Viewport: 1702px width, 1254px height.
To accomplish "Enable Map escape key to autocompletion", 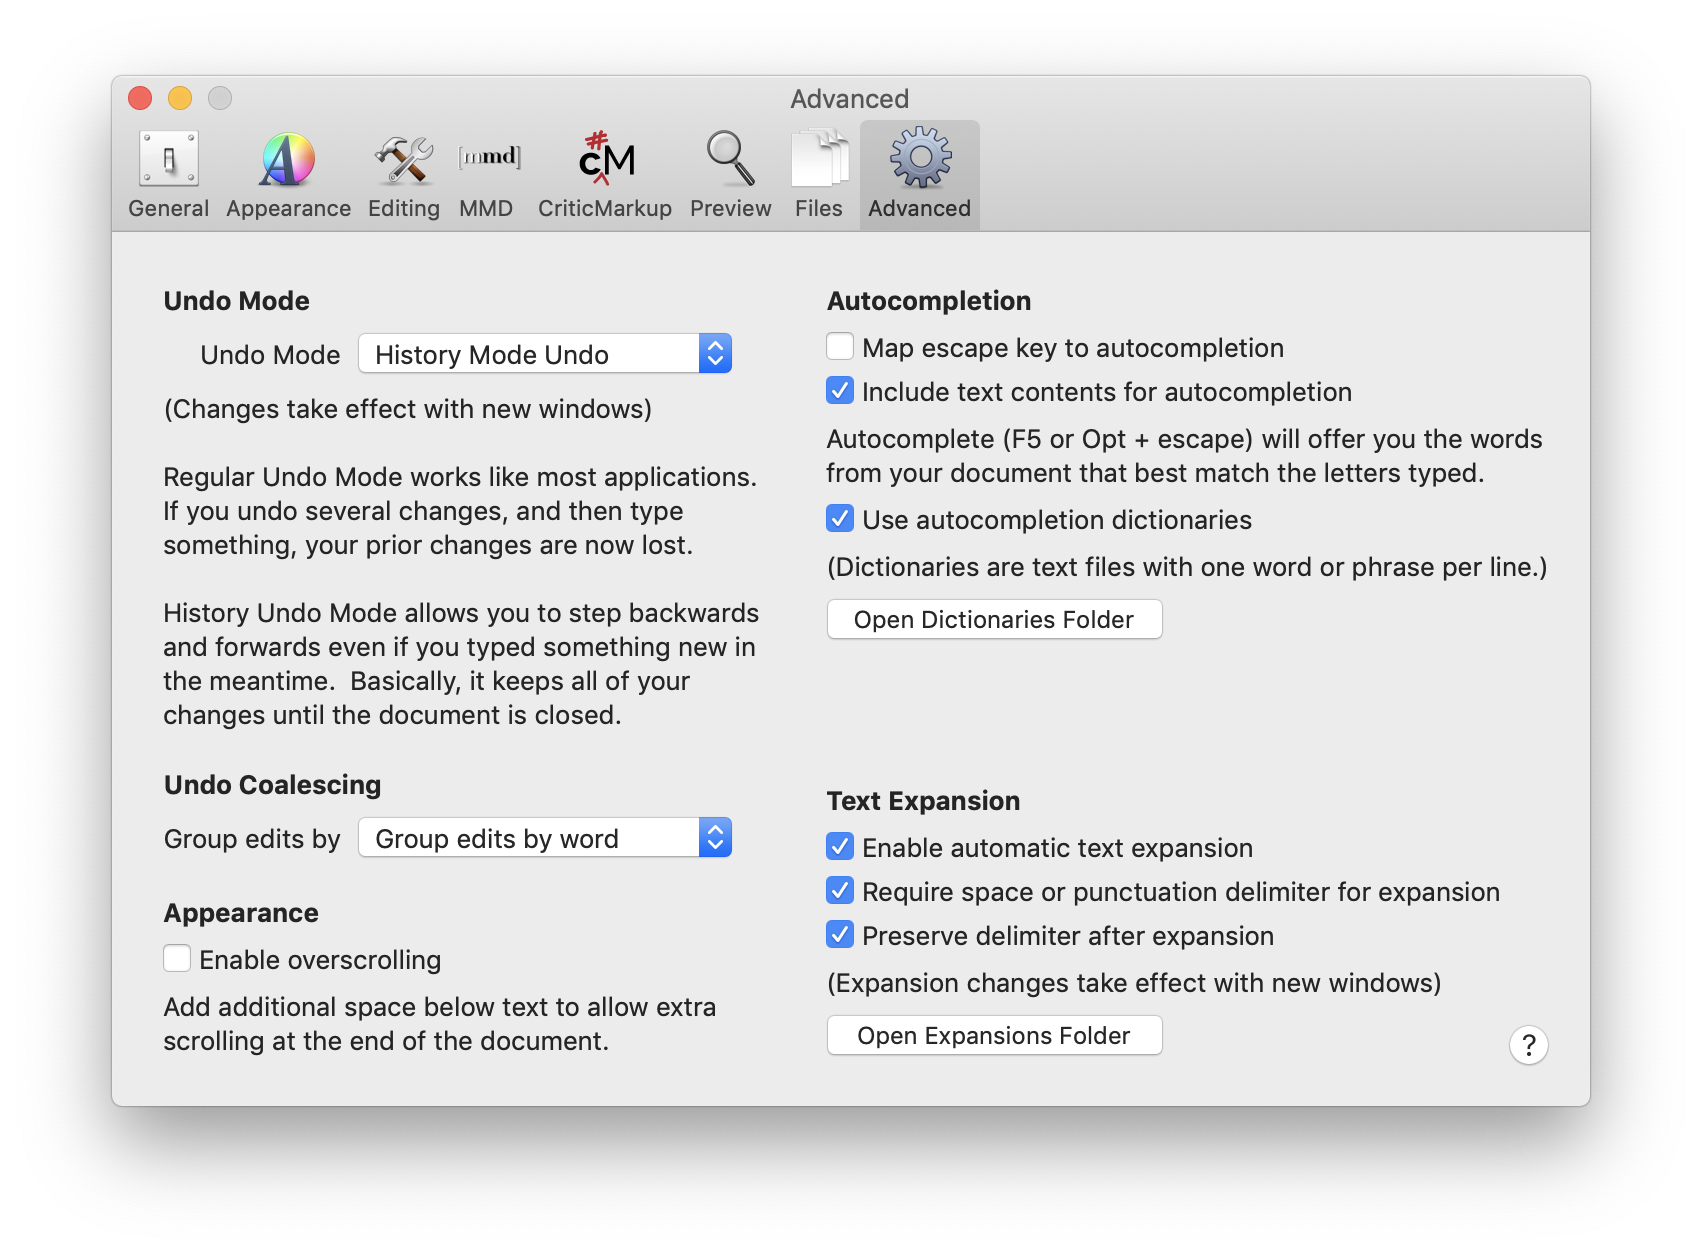I will click(x=840, y=347).
